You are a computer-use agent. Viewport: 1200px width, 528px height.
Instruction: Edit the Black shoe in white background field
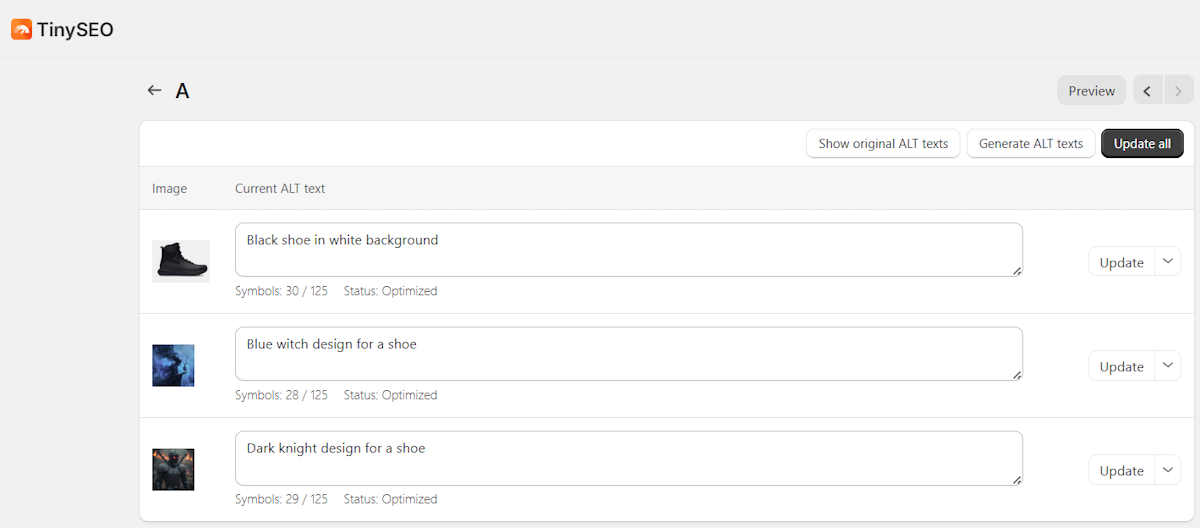[x=629, y=249]
